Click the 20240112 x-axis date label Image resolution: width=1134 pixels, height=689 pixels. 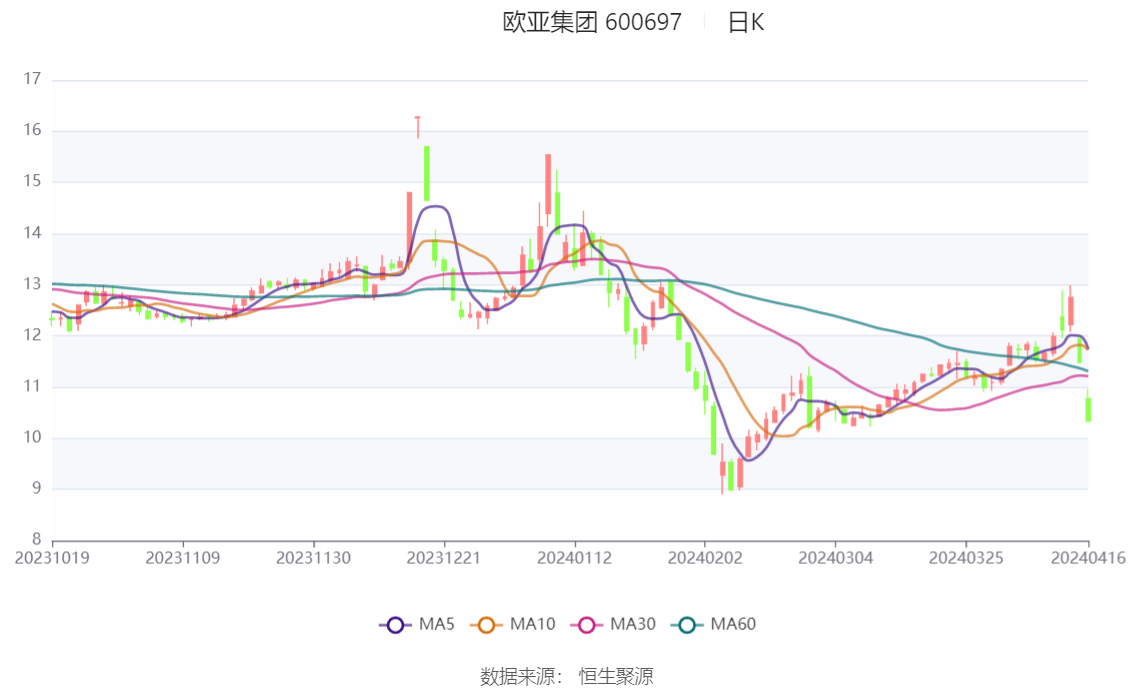click(575, 558)
